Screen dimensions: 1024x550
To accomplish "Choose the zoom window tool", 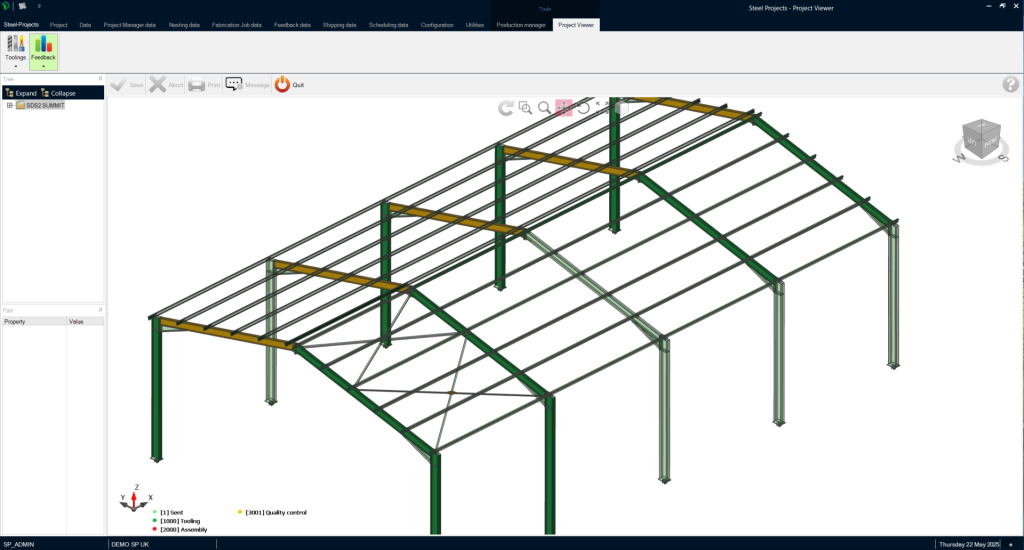I will [525, 107].
